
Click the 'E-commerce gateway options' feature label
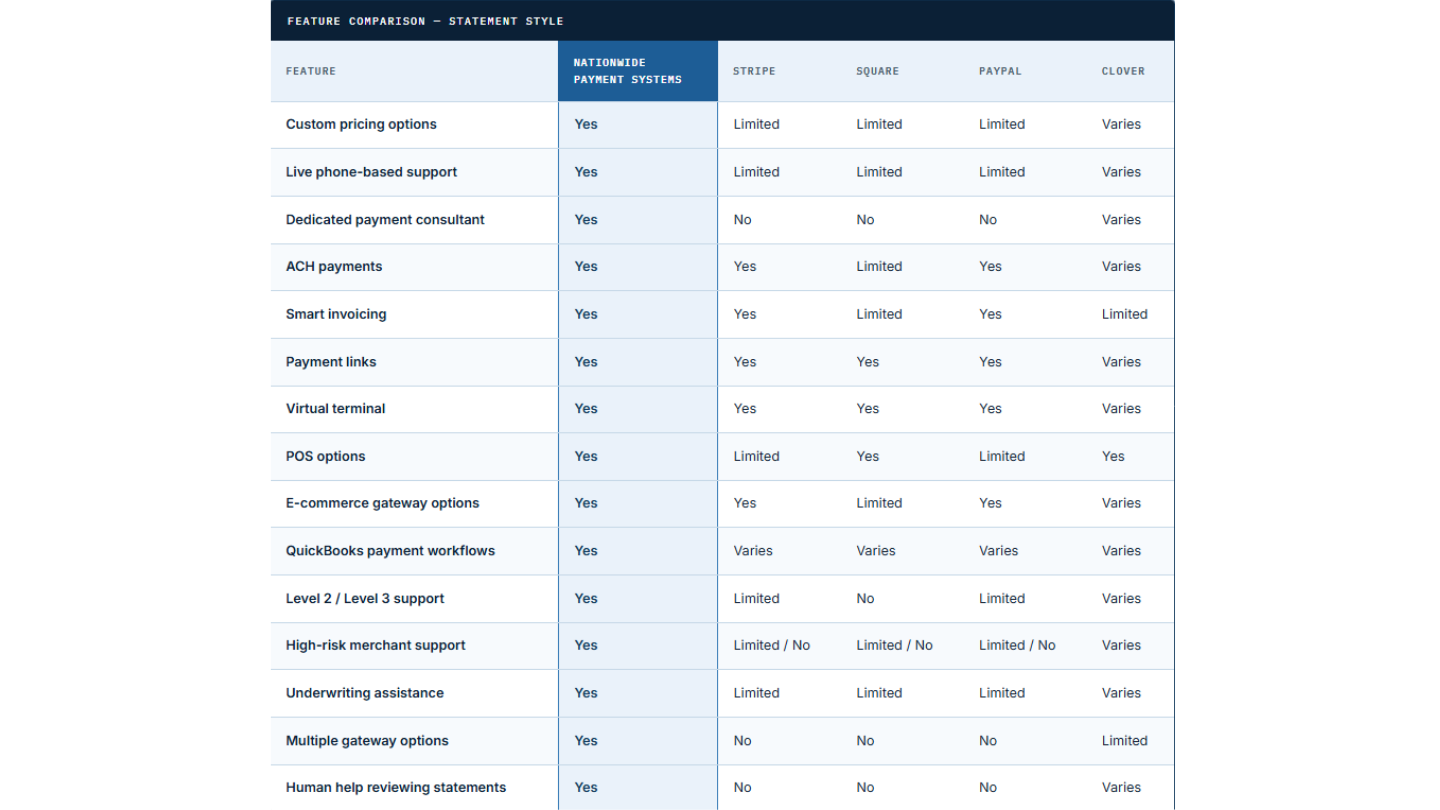tap(382, 503)
